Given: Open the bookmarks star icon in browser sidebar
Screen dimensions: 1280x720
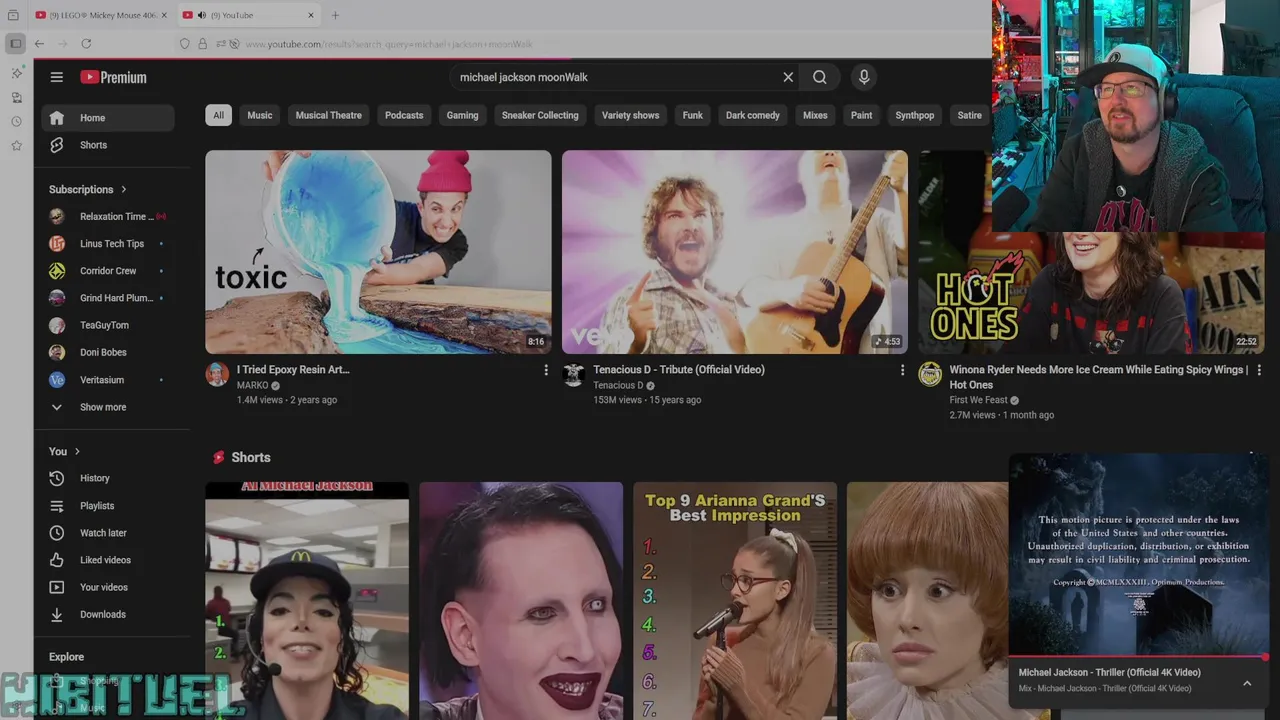Looking at the screenshot, I should tap(16, 145).
